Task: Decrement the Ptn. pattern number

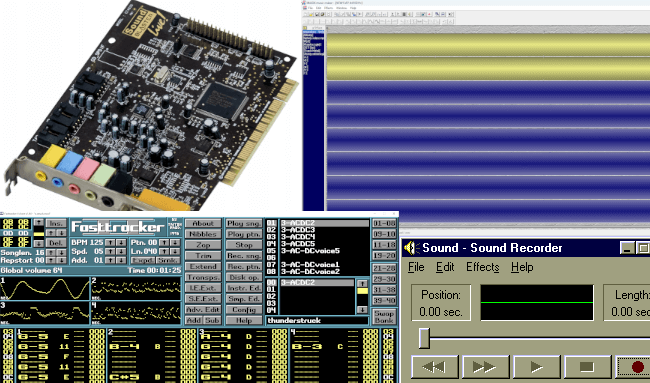Action: click(x=175, y=242)
